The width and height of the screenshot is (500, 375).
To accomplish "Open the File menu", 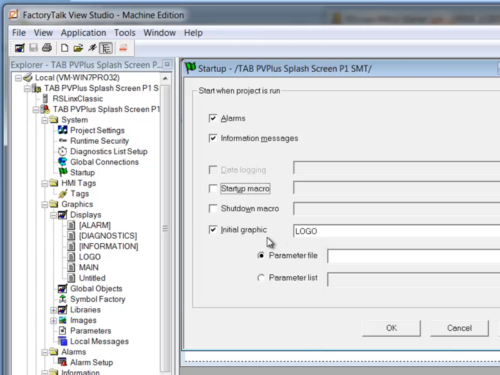I will [19, 33].
